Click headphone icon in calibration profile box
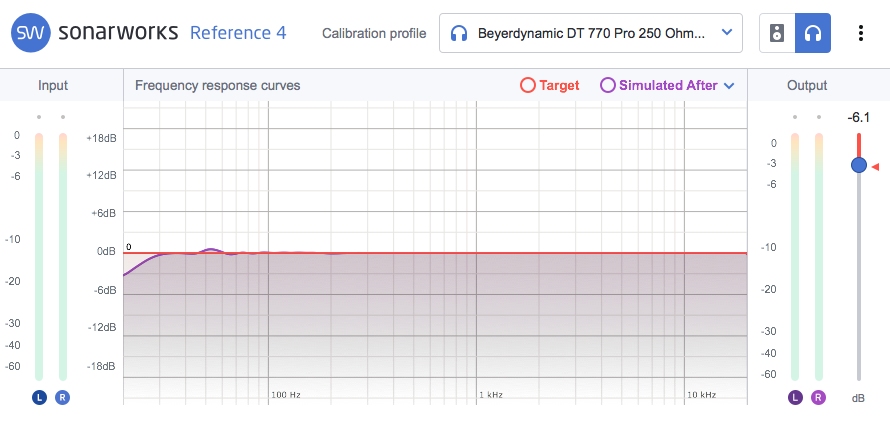 coord(459,33)
